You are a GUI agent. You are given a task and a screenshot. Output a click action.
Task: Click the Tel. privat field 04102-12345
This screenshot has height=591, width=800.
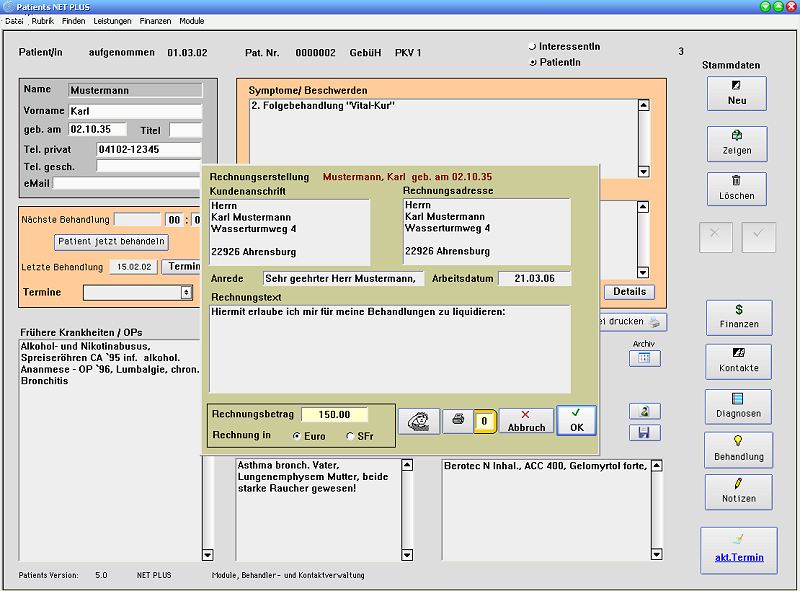coord(149,150)
